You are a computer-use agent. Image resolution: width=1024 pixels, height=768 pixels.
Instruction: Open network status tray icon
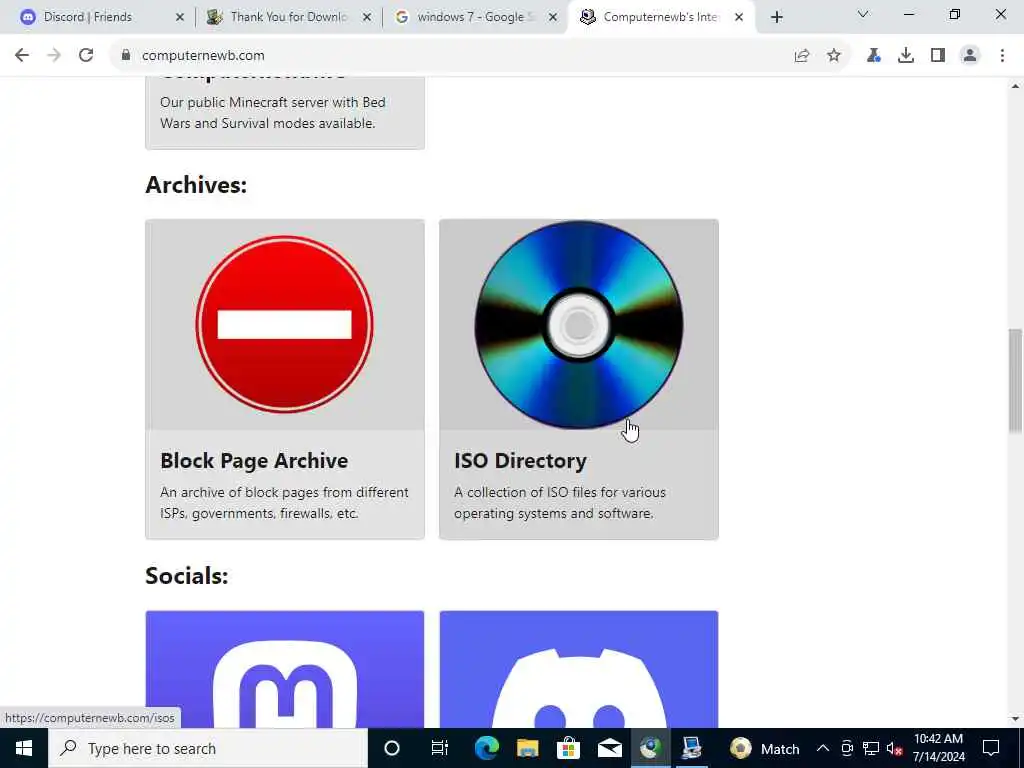[x=871, y=748]
